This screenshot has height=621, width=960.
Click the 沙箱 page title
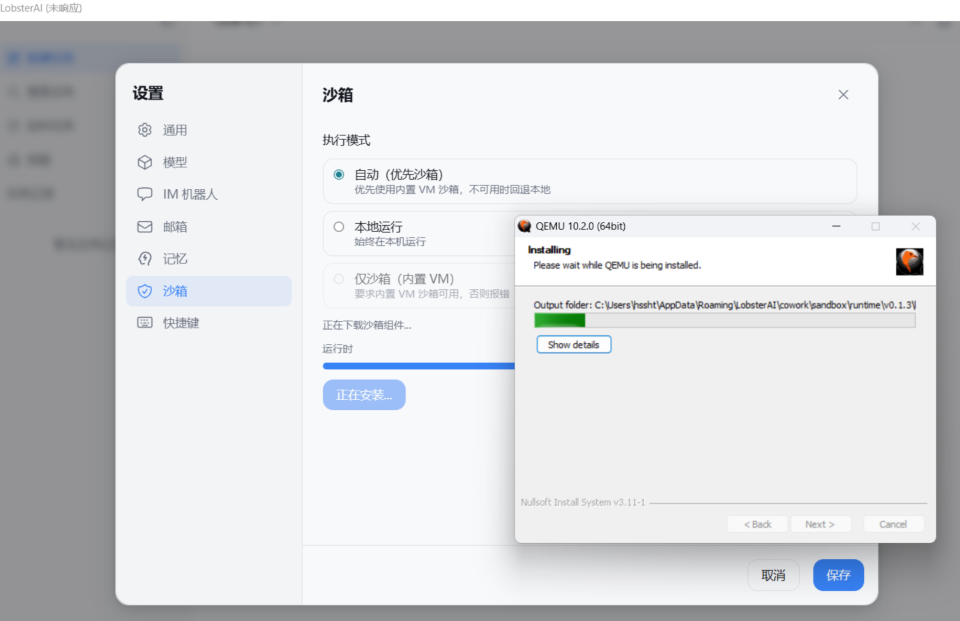pyautogui.click(x=338, y=95)
